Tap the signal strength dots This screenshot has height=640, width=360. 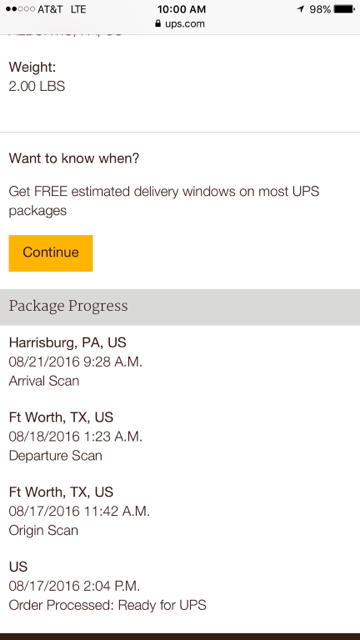click(x=20, y=9)
